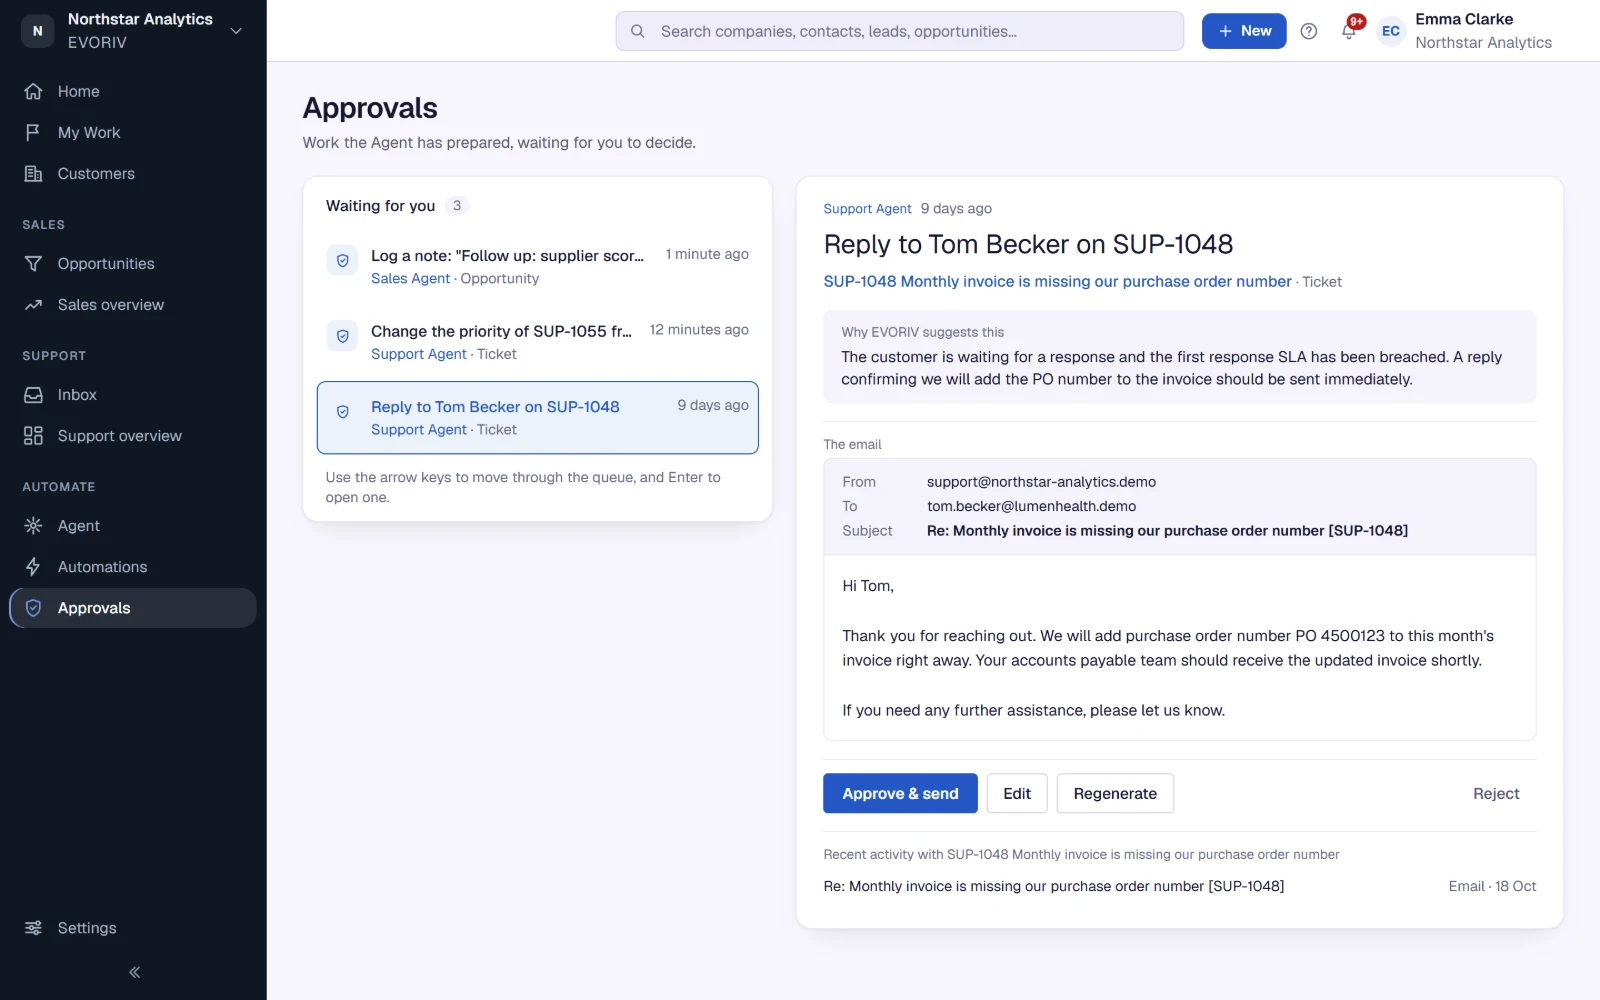Open Customers building icon

coord(33,173)
